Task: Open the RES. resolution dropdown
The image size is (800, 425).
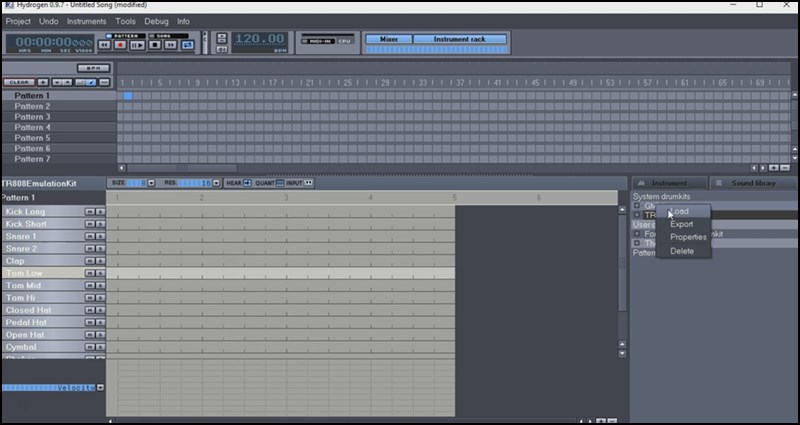Action: pos(219,183)
